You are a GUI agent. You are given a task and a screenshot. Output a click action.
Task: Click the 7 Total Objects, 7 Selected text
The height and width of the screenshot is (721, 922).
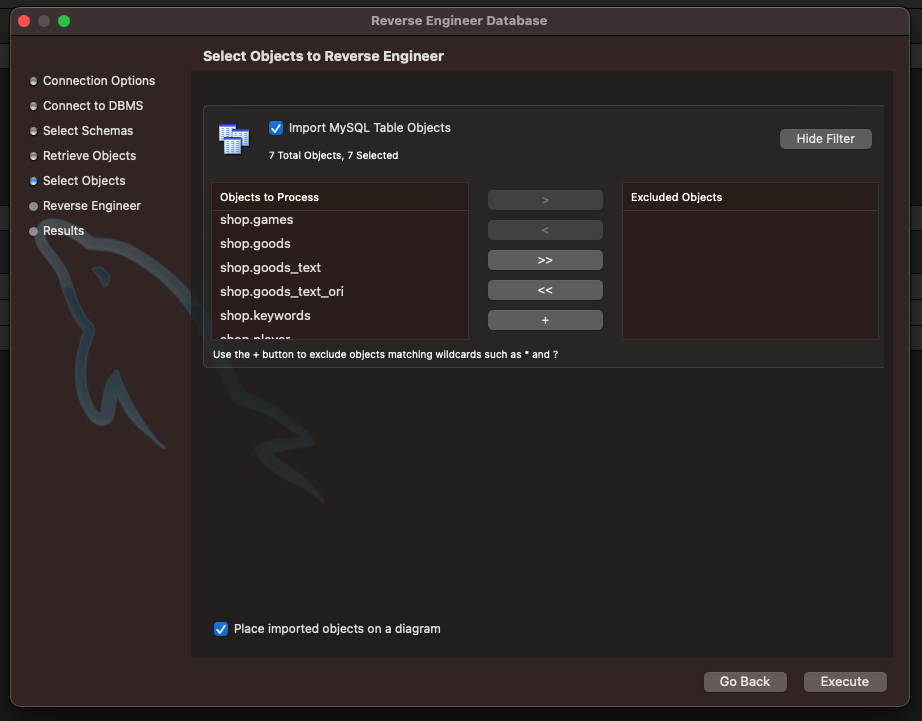[x=333, y=155]
